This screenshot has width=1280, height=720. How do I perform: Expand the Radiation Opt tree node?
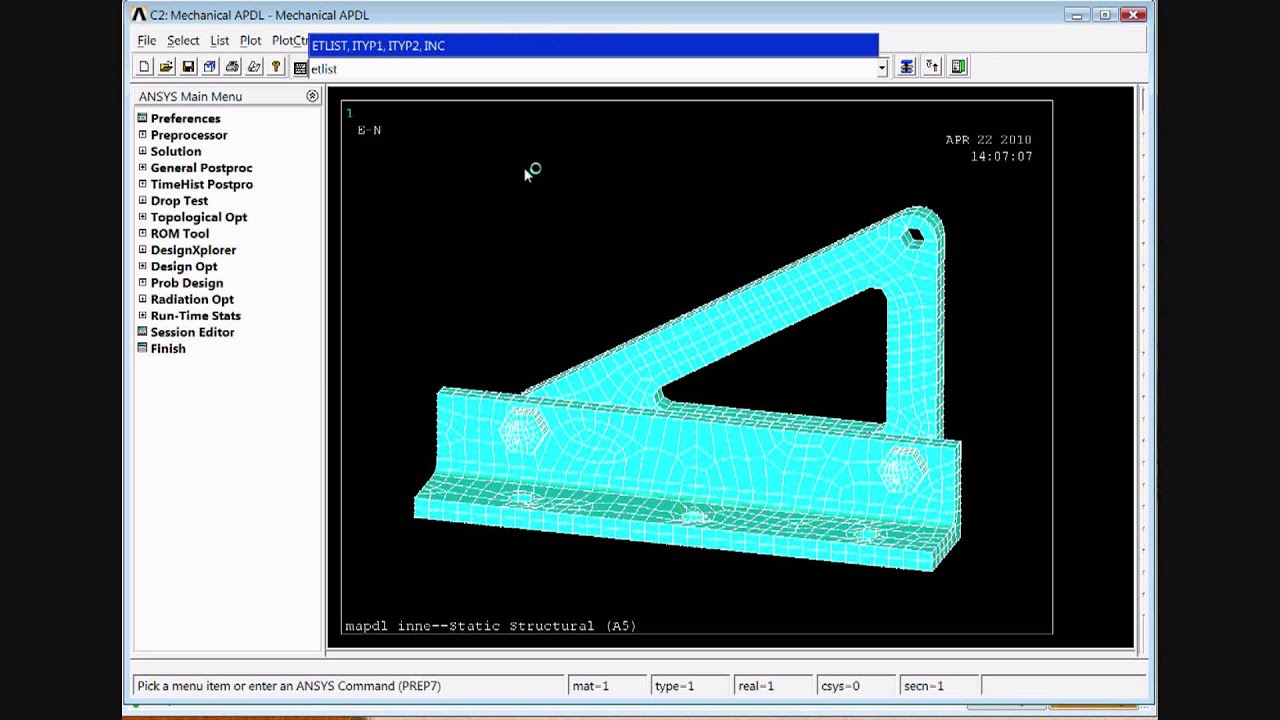(x=142, y=299)
